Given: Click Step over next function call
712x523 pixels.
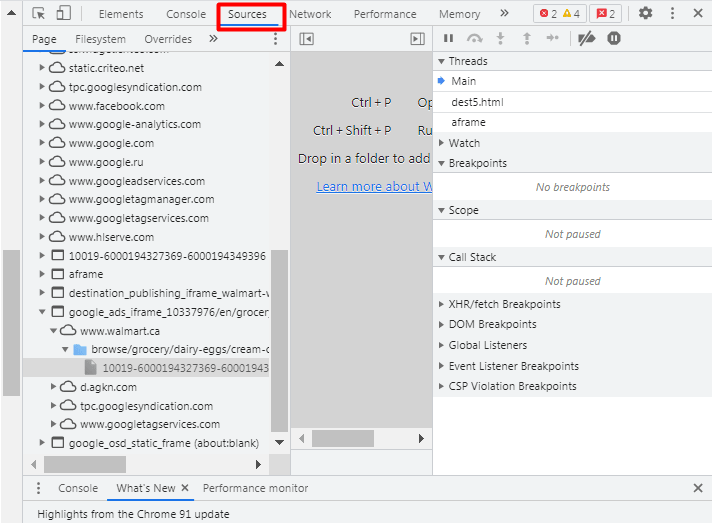Looking at the screenshot, I should (x=475, y=39).
